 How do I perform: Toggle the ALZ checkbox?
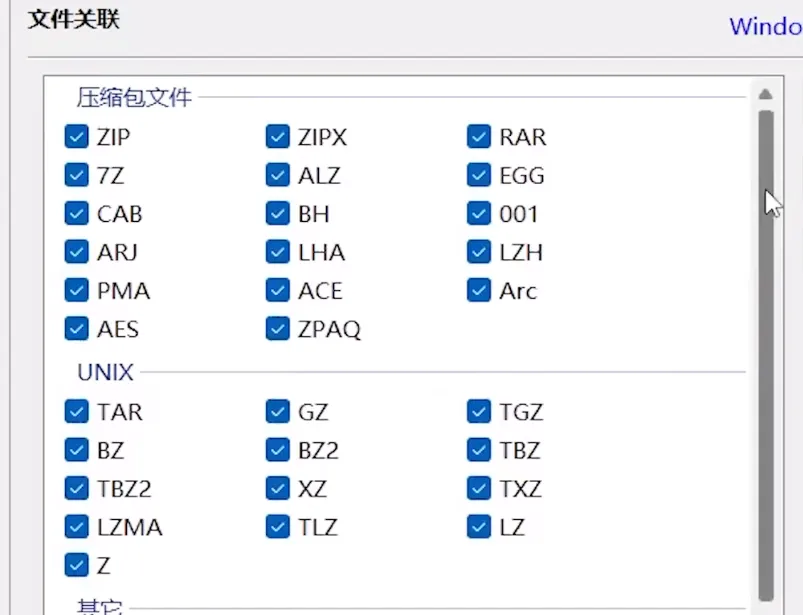[277, 176]
